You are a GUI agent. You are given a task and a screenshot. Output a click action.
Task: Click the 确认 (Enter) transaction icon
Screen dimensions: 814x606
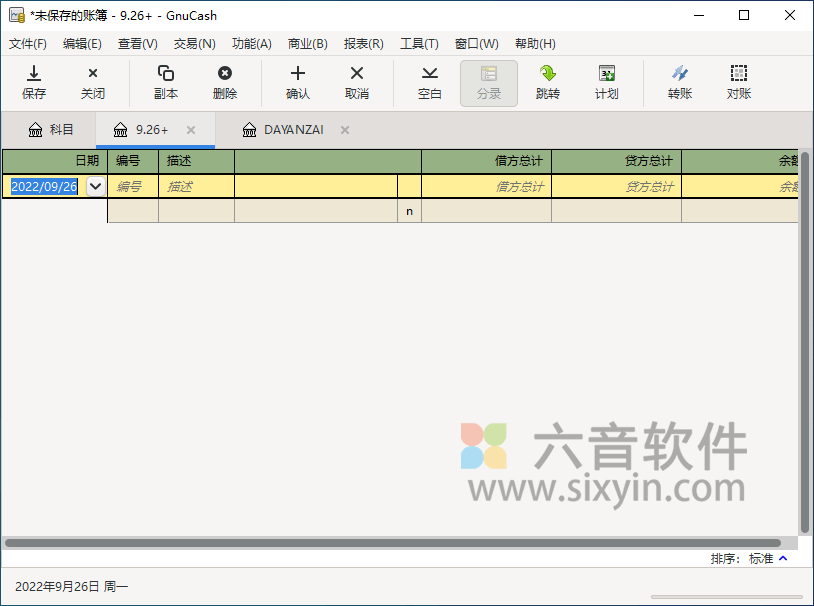[297, 82]
